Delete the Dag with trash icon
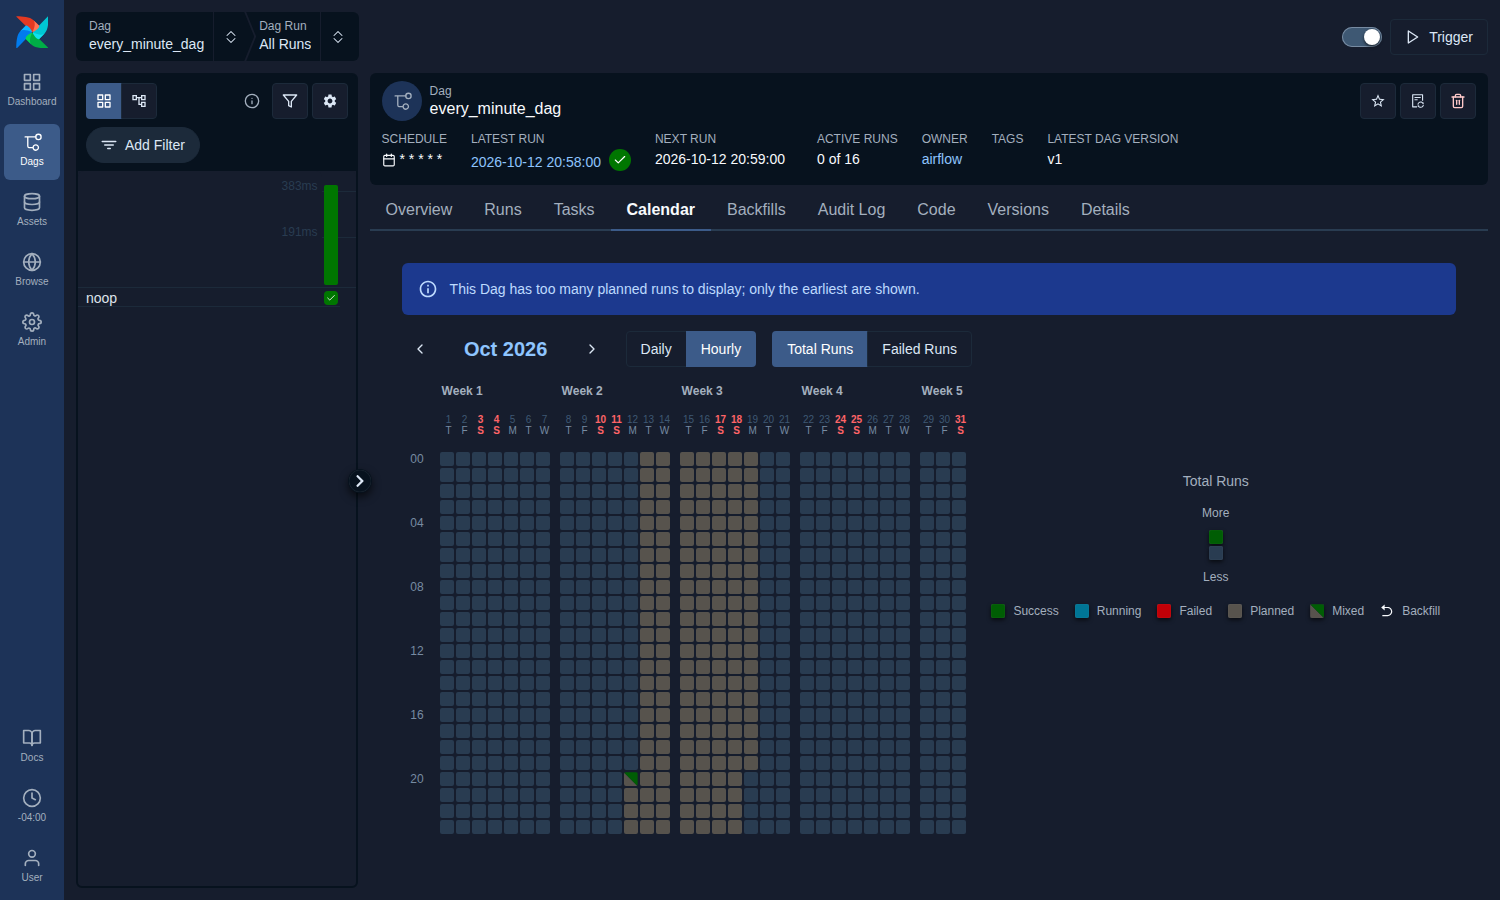Screen dimensions: 1500x900 (1458, 101)
